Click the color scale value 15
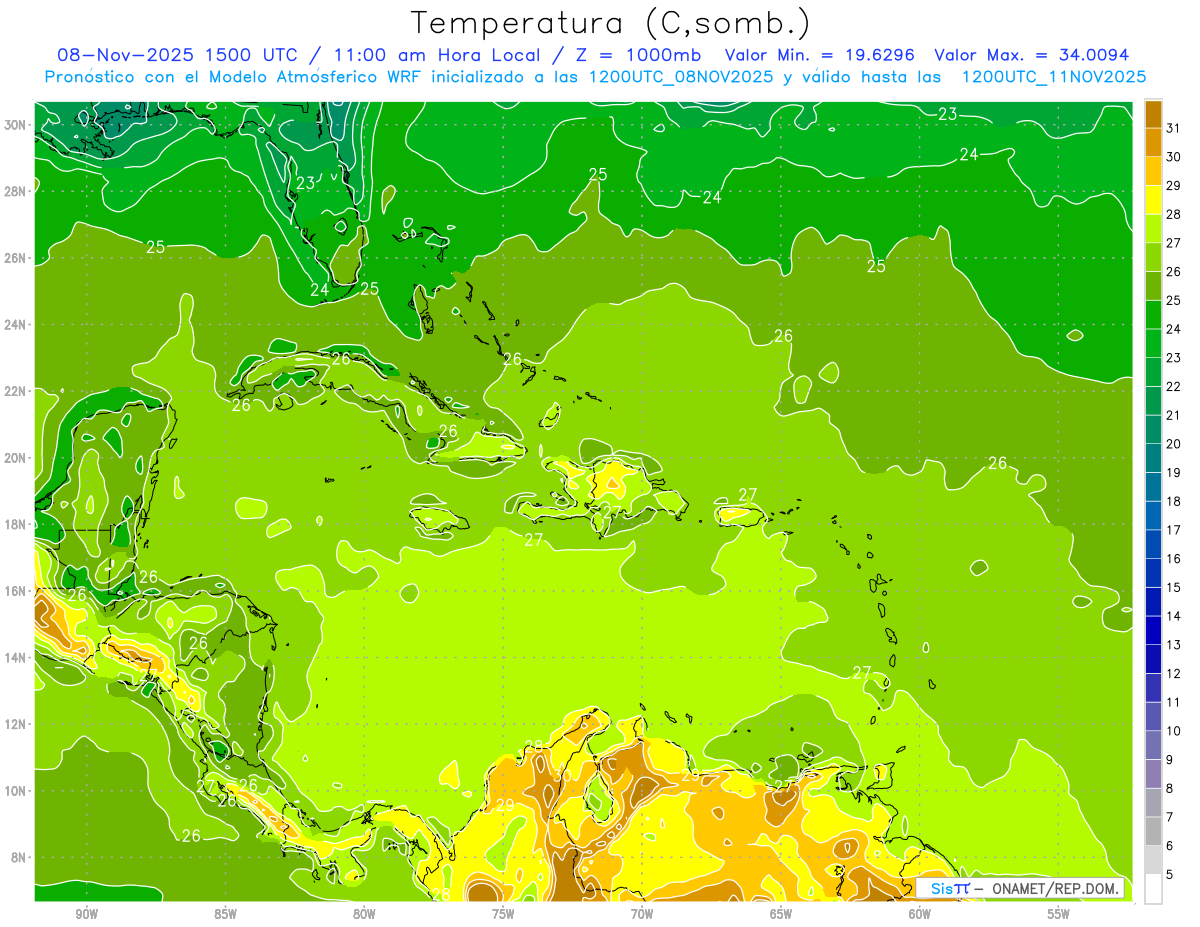 pyautogui.click(x=1173, y=587)
